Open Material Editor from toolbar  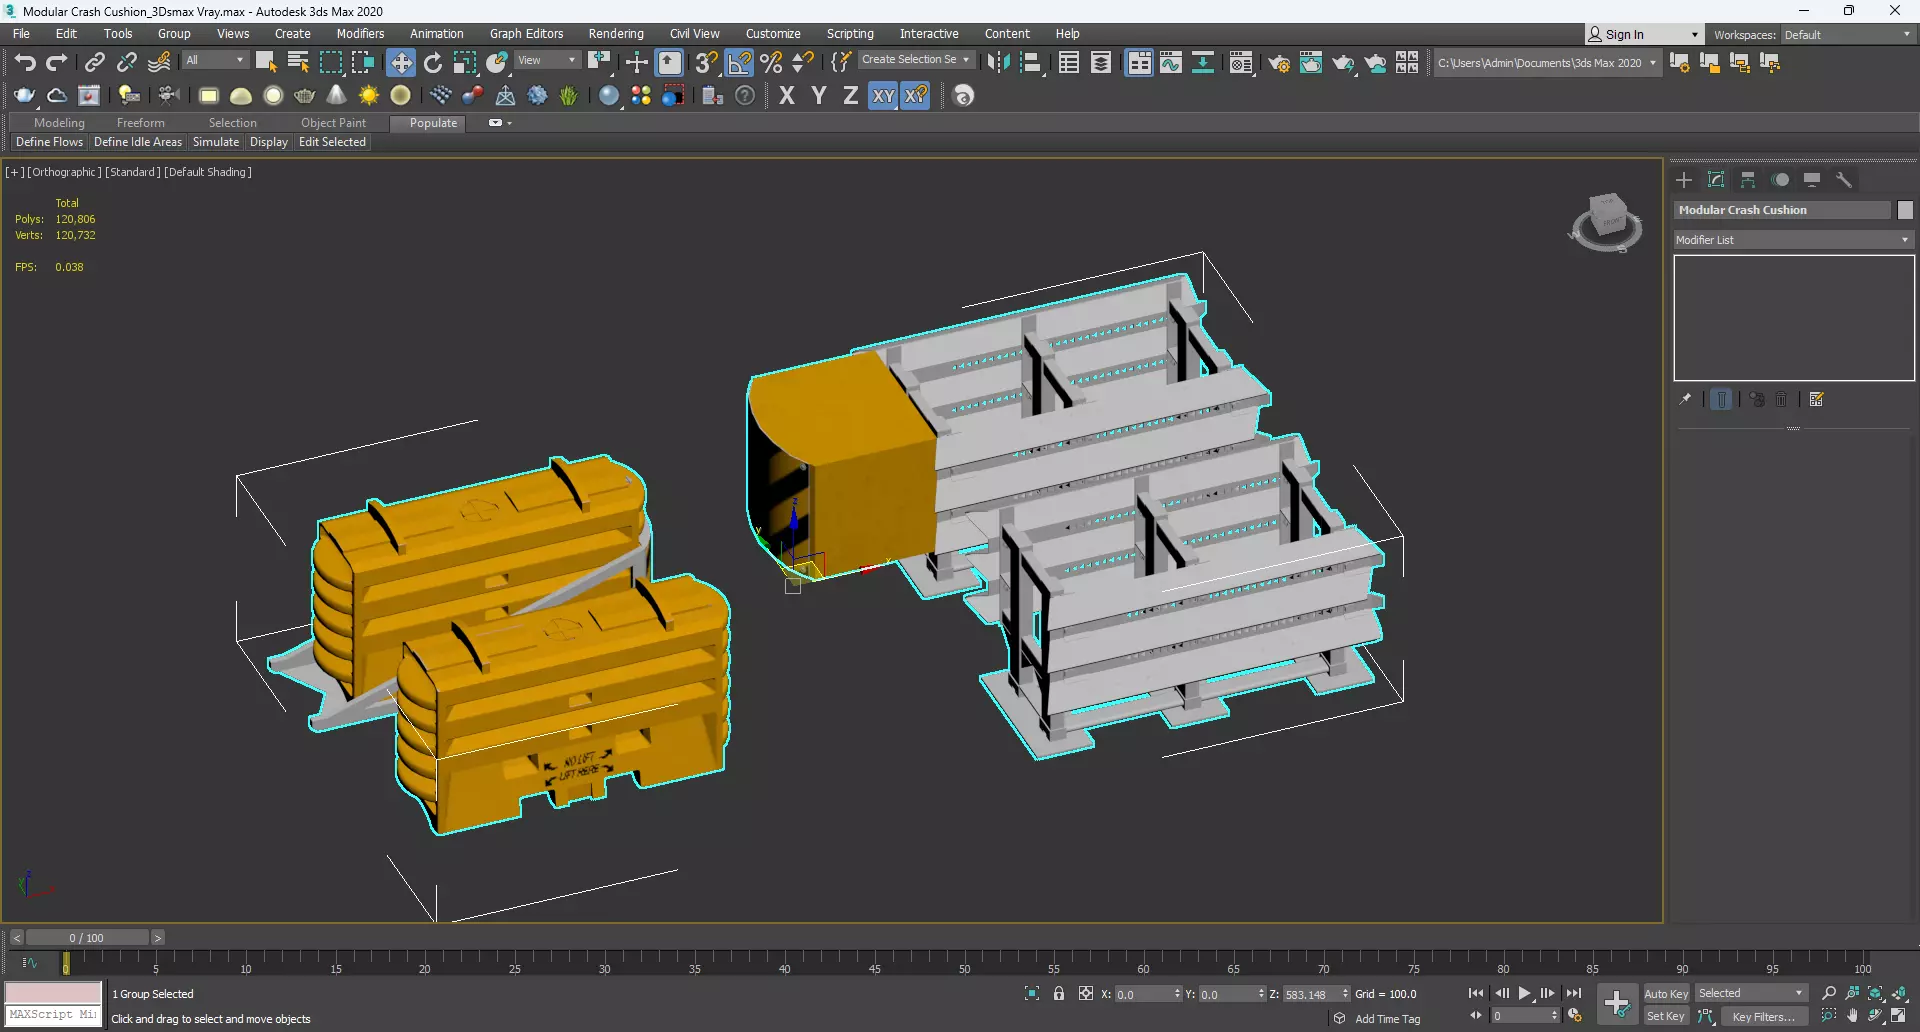point(1241,63)
